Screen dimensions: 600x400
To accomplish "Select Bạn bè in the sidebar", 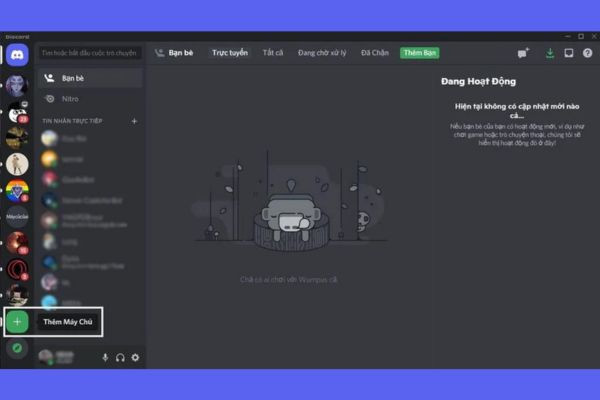I will (91, 78).
